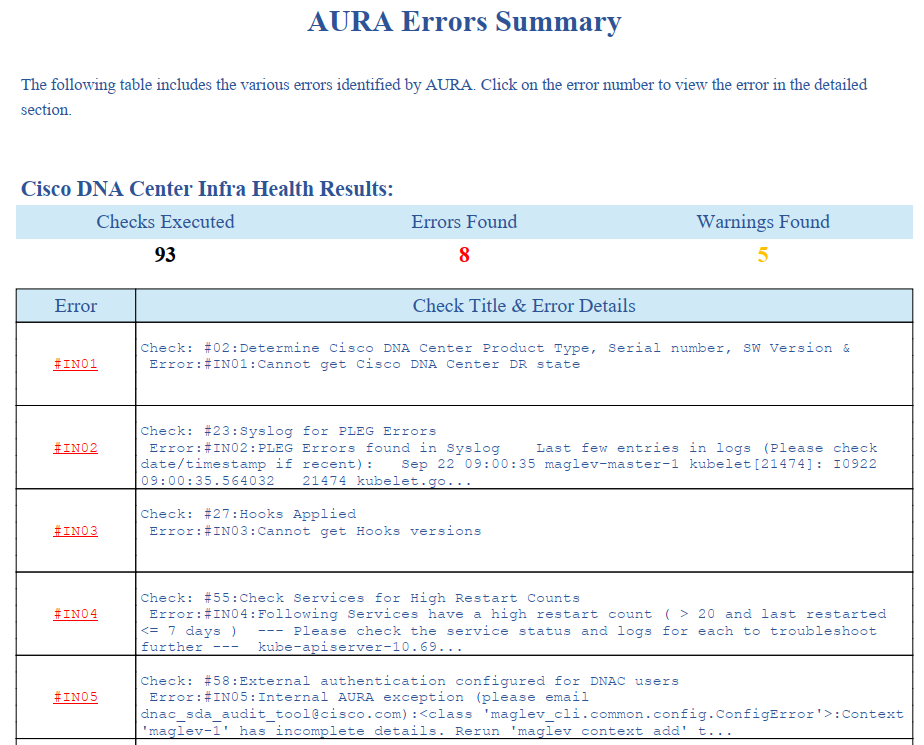View the #IN05 error detail link
The height and width of the screenshot is (745, 924).
coord(76,697)
